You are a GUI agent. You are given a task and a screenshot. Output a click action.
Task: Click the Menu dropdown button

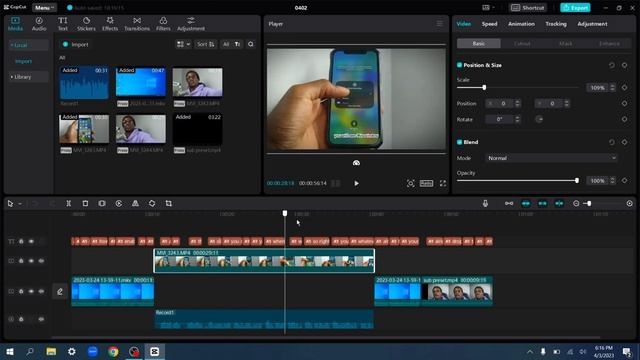[x=44, y=8]
